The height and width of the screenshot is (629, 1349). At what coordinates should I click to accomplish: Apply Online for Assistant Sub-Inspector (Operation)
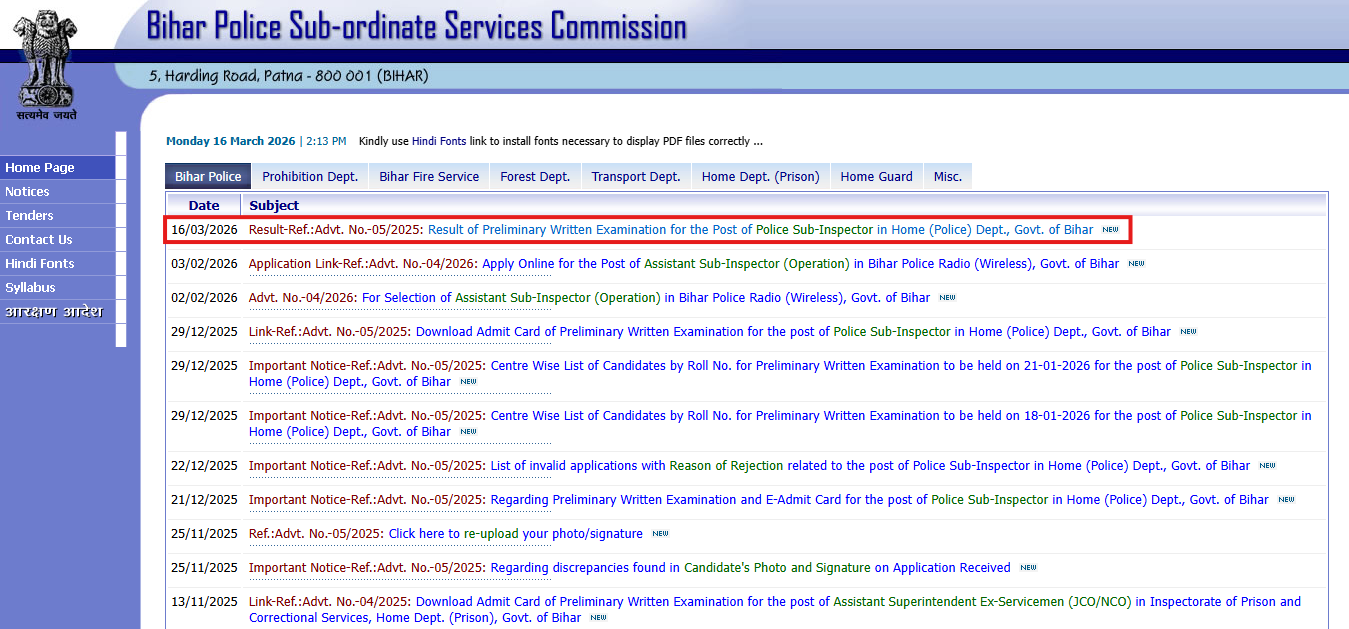click(x=700, y=263)
